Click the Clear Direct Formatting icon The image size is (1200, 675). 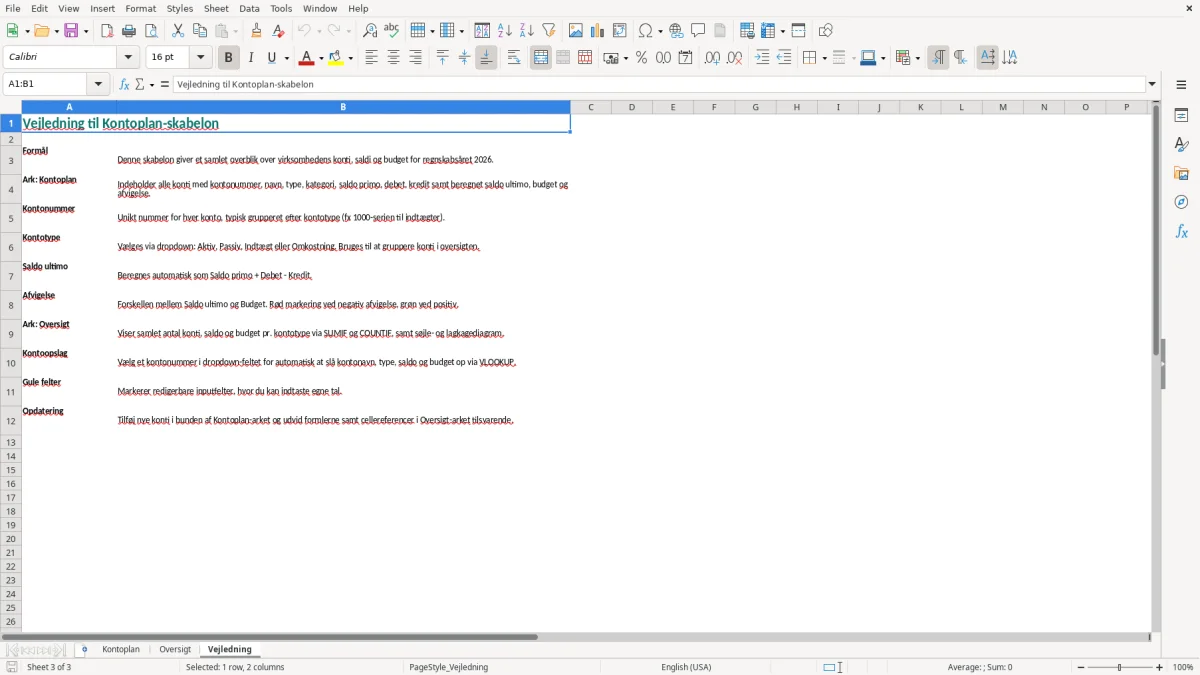pyautogui.click(x=278, y=31)
